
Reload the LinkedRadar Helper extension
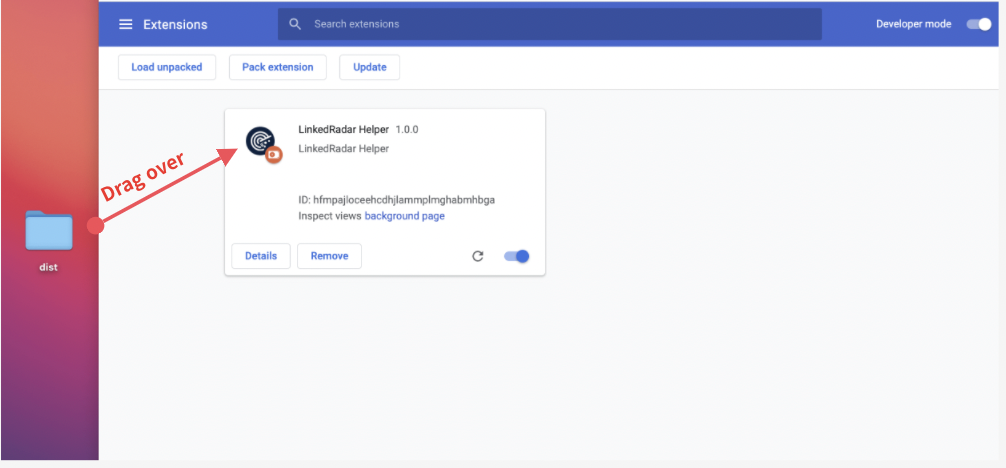click(x=478, y=256)
